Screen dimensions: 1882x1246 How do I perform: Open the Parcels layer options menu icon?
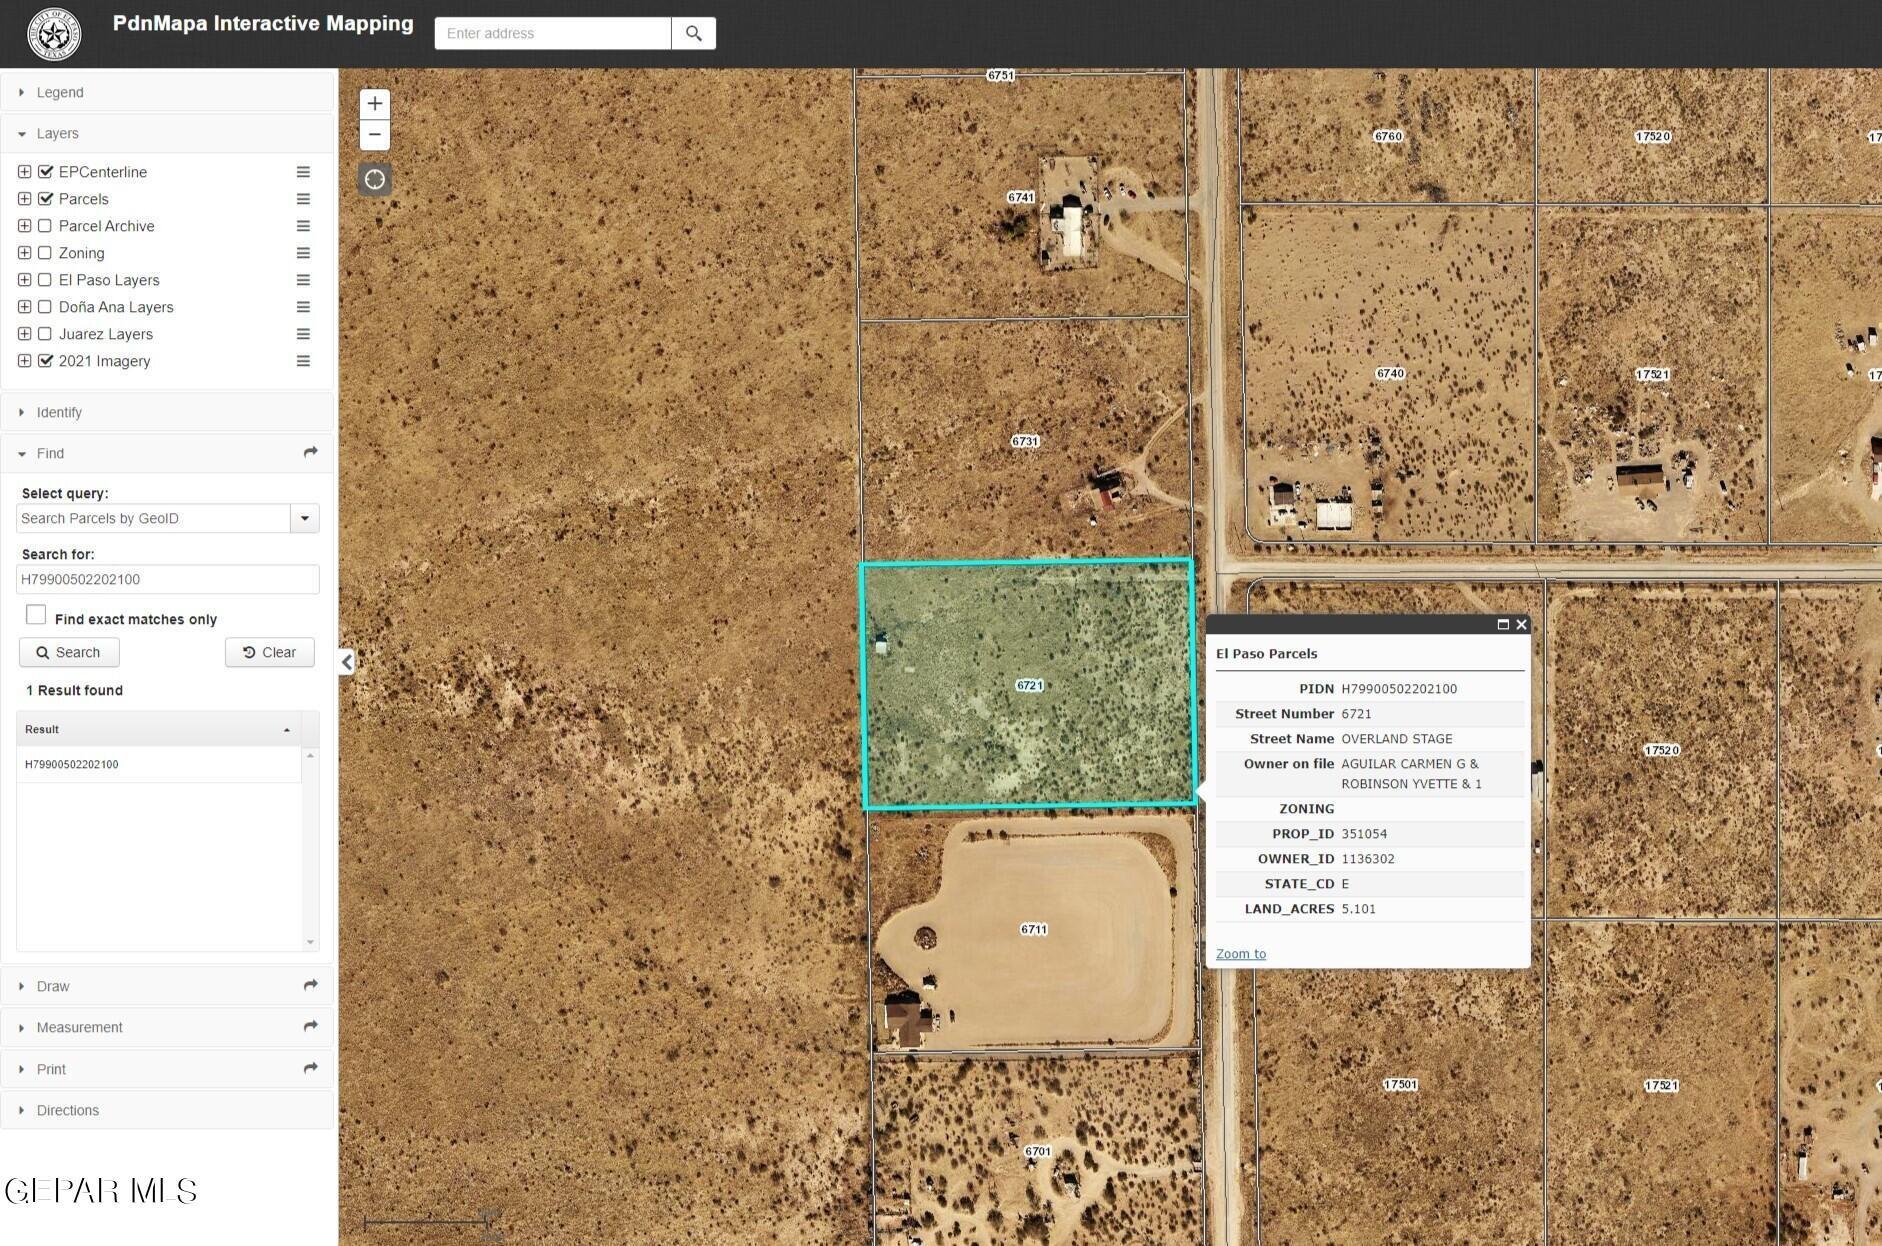pyautogui.click(x=303, y=199)
